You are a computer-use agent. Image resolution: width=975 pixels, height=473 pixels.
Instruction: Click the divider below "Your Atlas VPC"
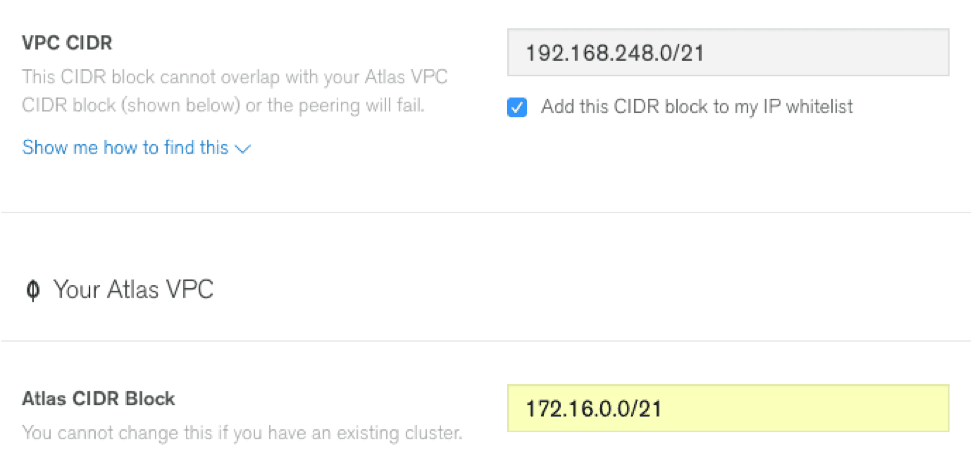[487, 341]
